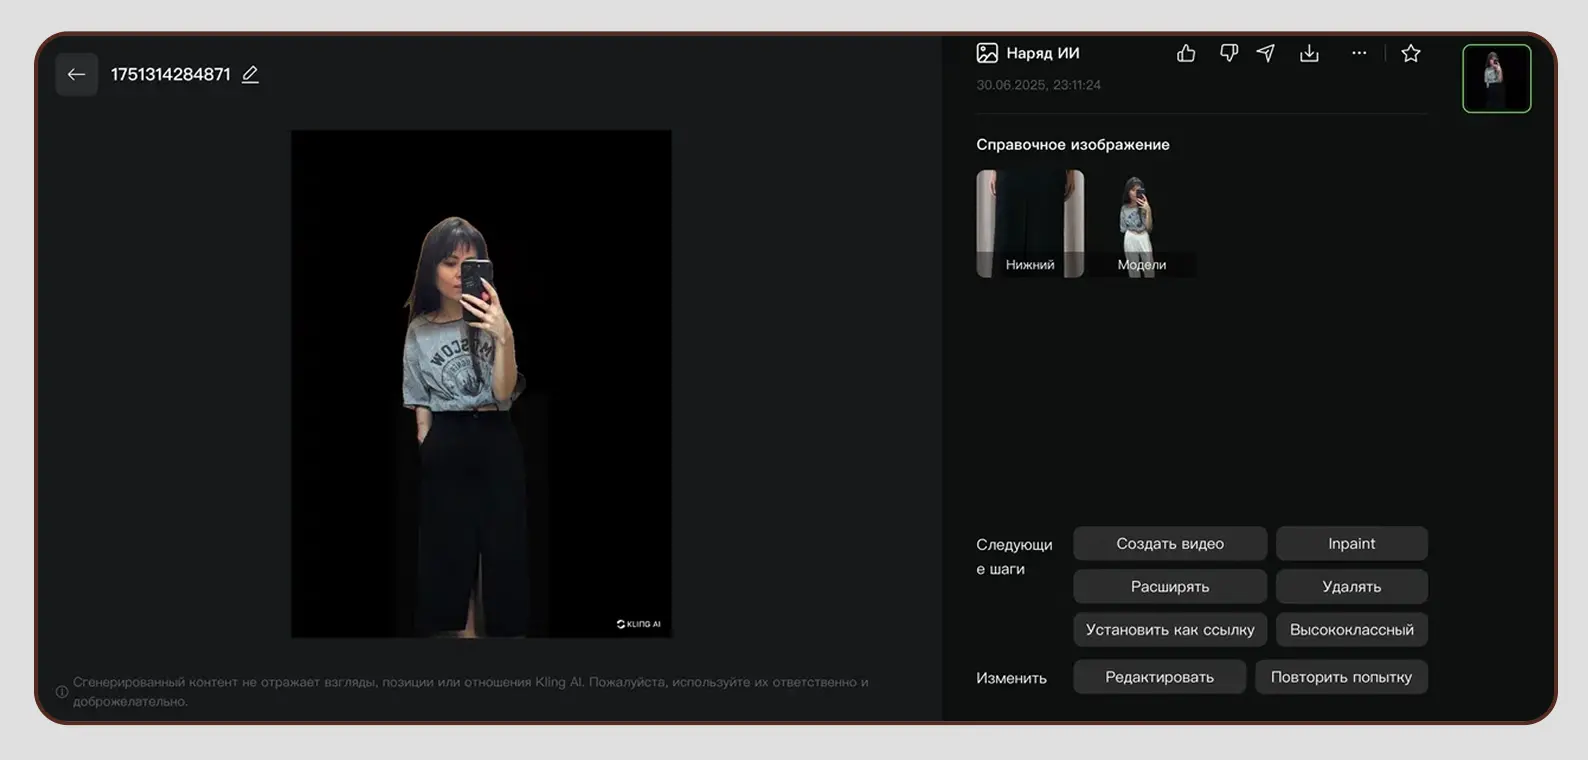Select Установить как ссылку

point(1169,630)
